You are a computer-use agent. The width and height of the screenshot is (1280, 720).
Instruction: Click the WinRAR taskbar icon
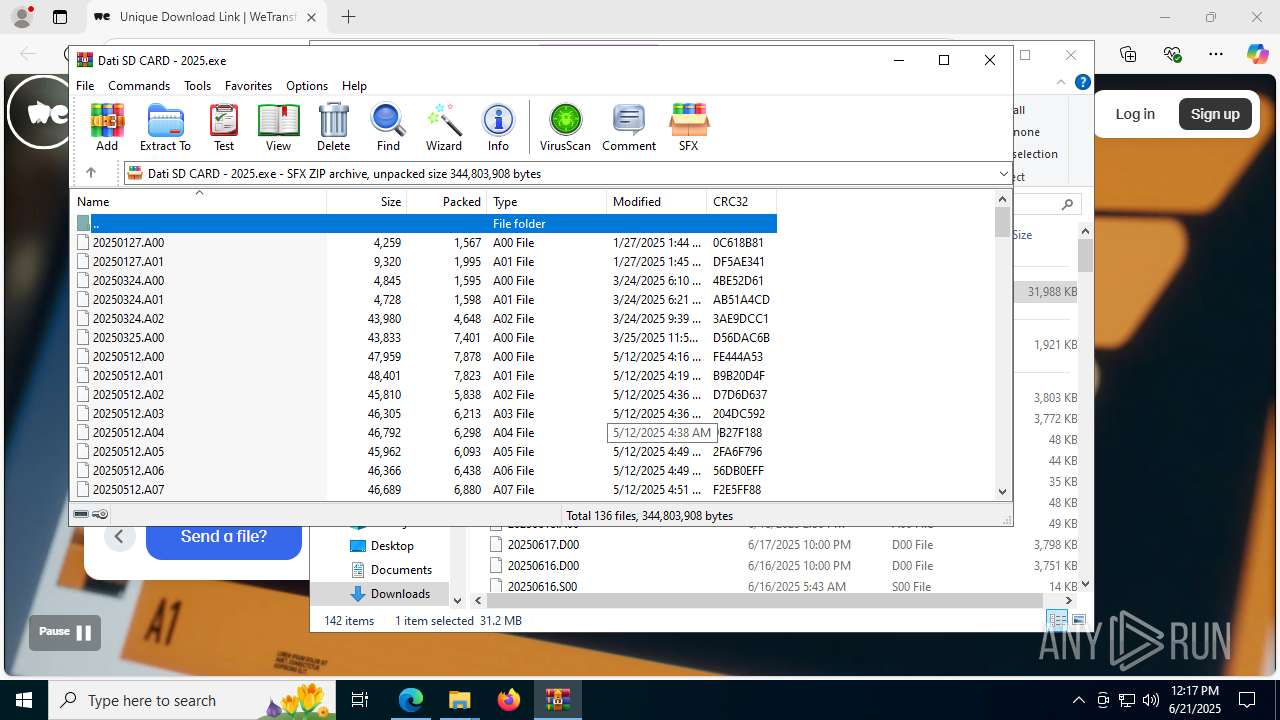point(557,700)
